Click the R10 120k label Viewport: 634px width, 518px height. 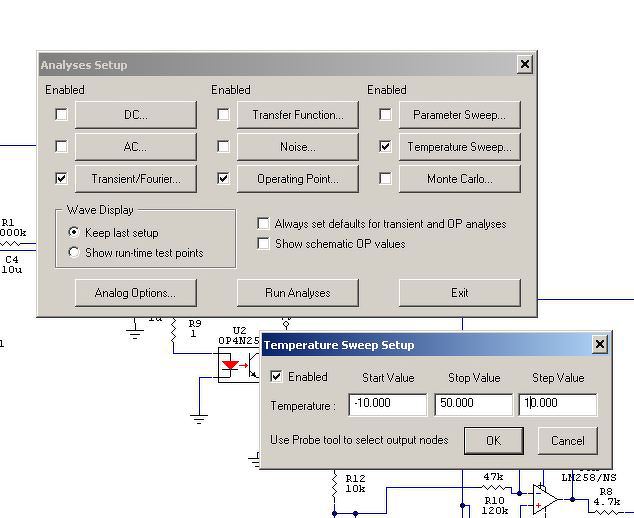(x=494, y=505)
